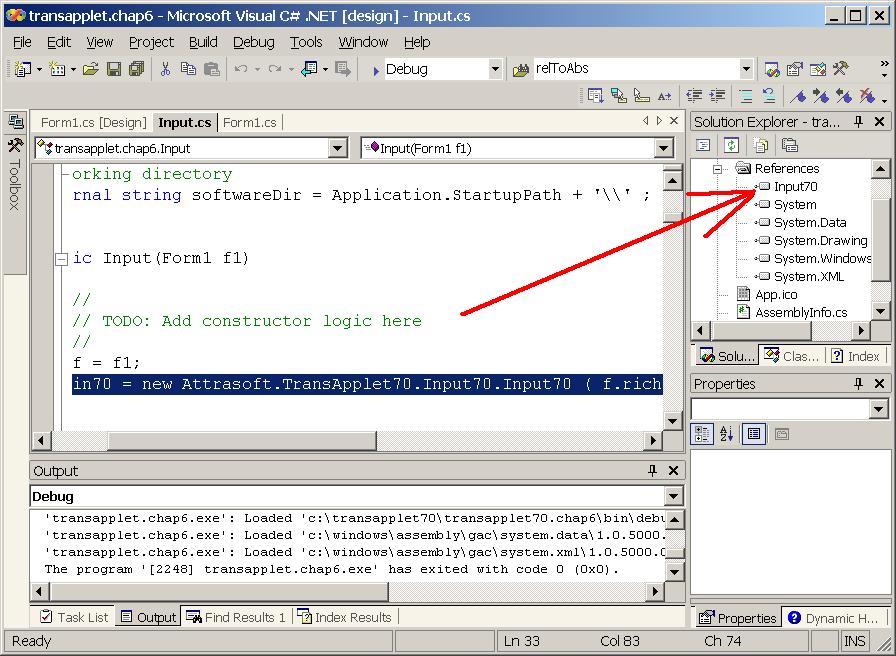This screenshot has width=896, height=656.
Task: Click the Navigate Backward toolbar icon
Action: point(309,69)
